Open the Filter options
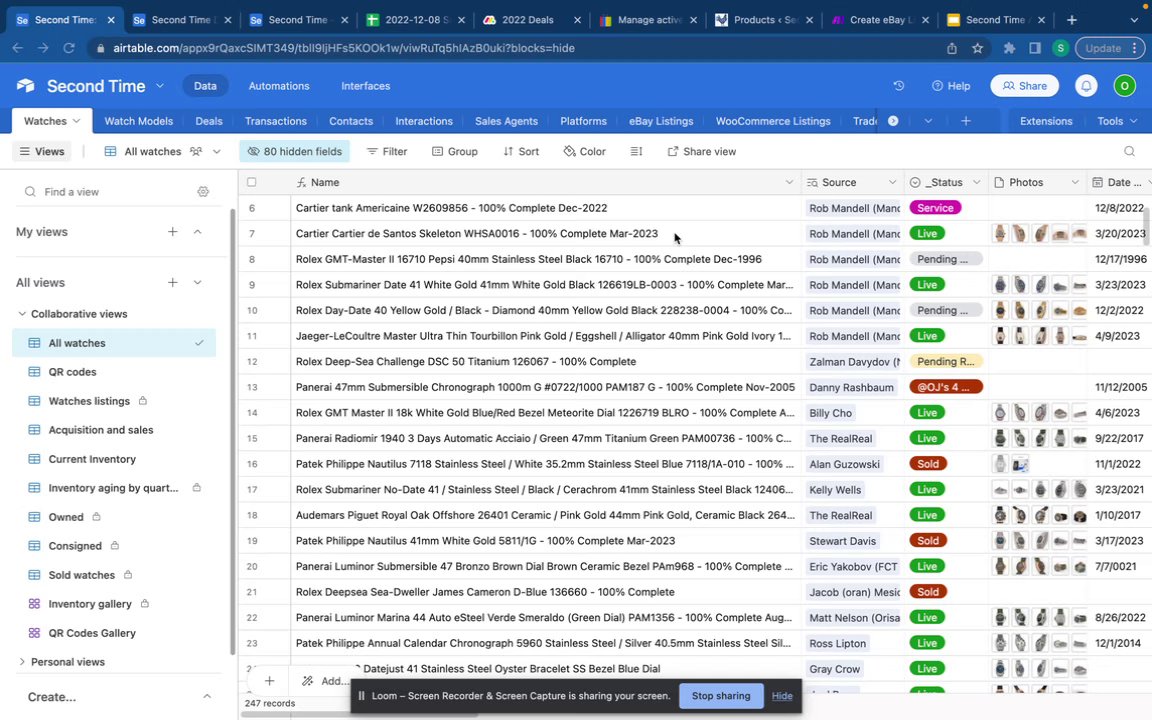Screen dimensions: 1152x720 pos(386,151)
